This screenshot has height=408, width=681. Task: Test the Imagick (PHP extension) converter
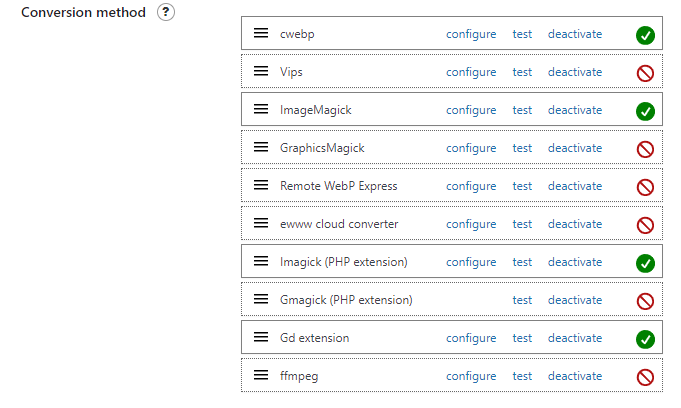[x=522, y=262]
